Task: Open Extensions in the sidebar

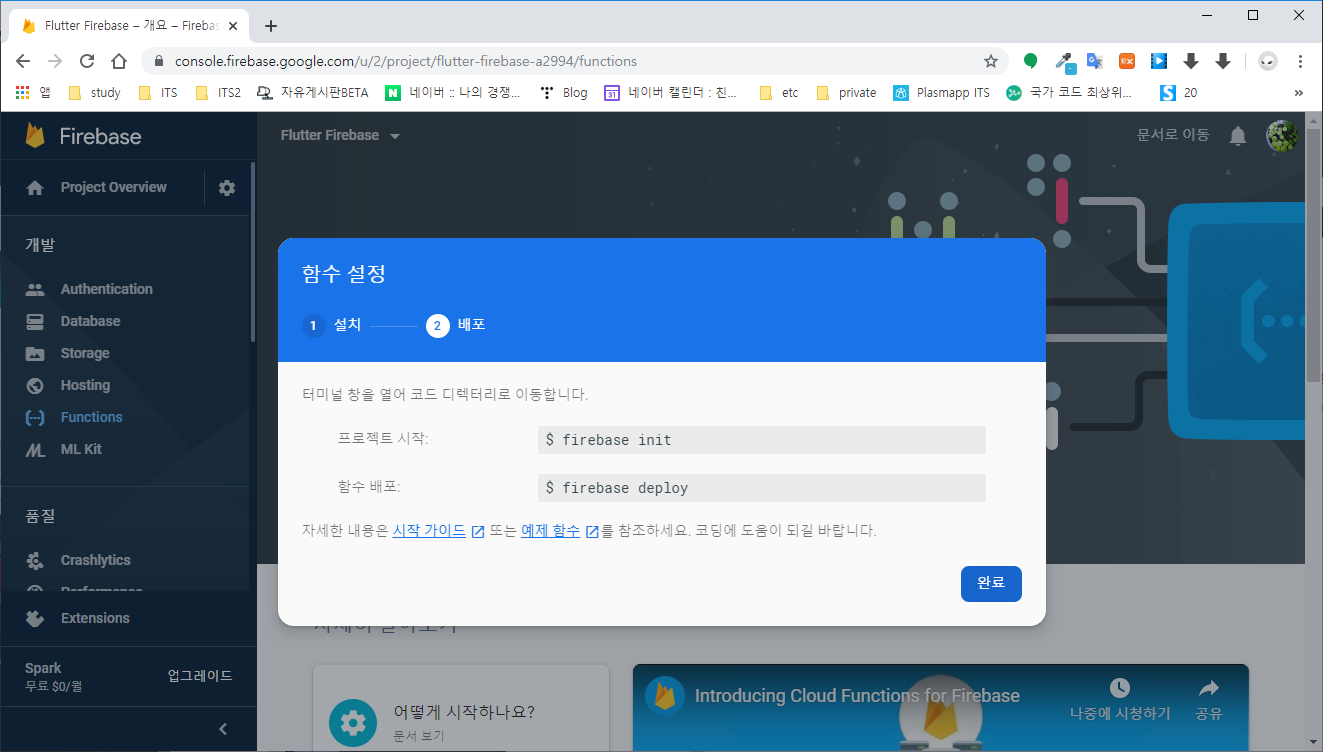Action: click(95, 618)
